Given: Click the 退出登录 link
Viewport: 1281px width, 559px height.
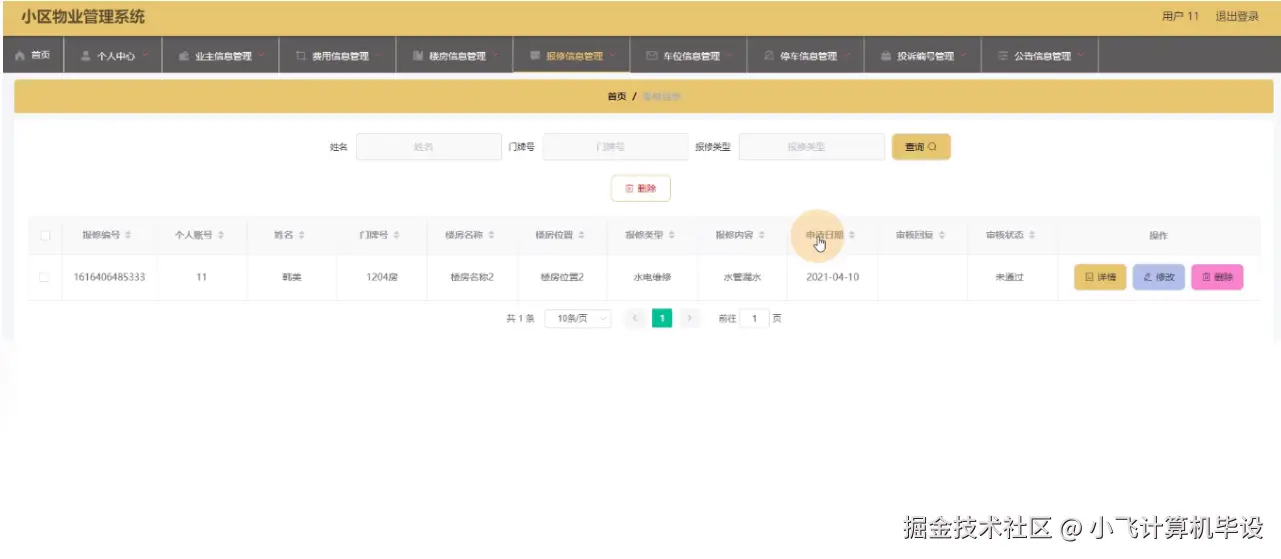Looking at the screenshot, I should point(1237,17).
